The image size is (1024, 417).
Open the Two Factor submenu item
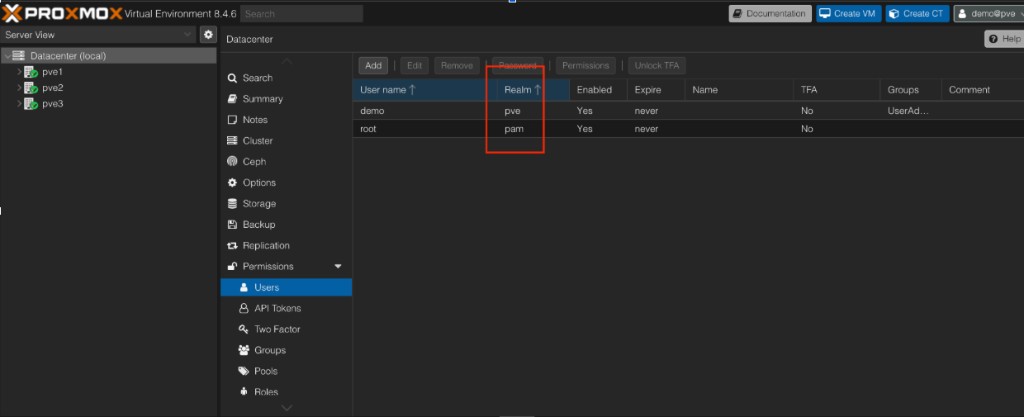click(x=286, y=329)
